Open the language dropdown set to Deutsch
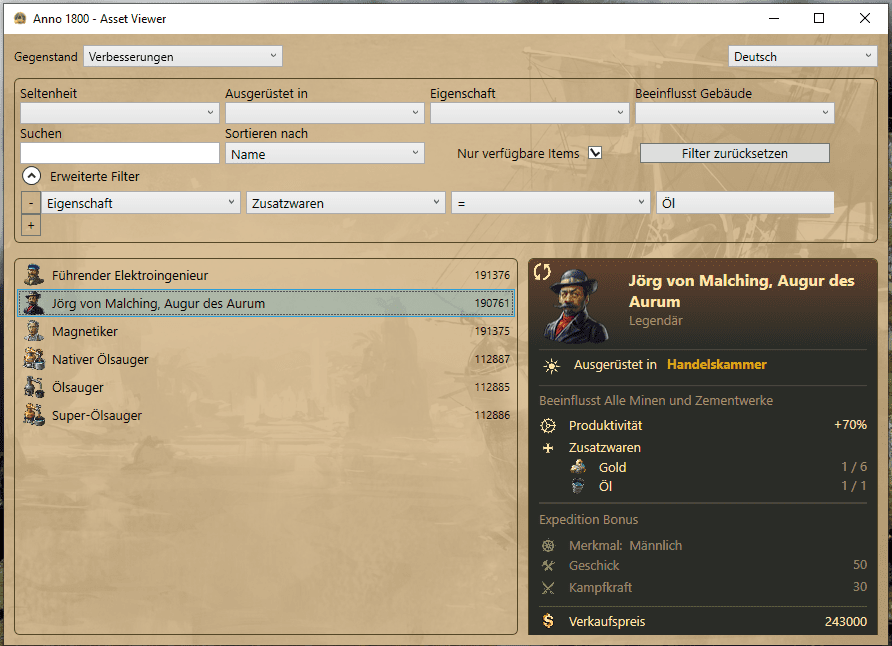 click(x=803, y=56)
